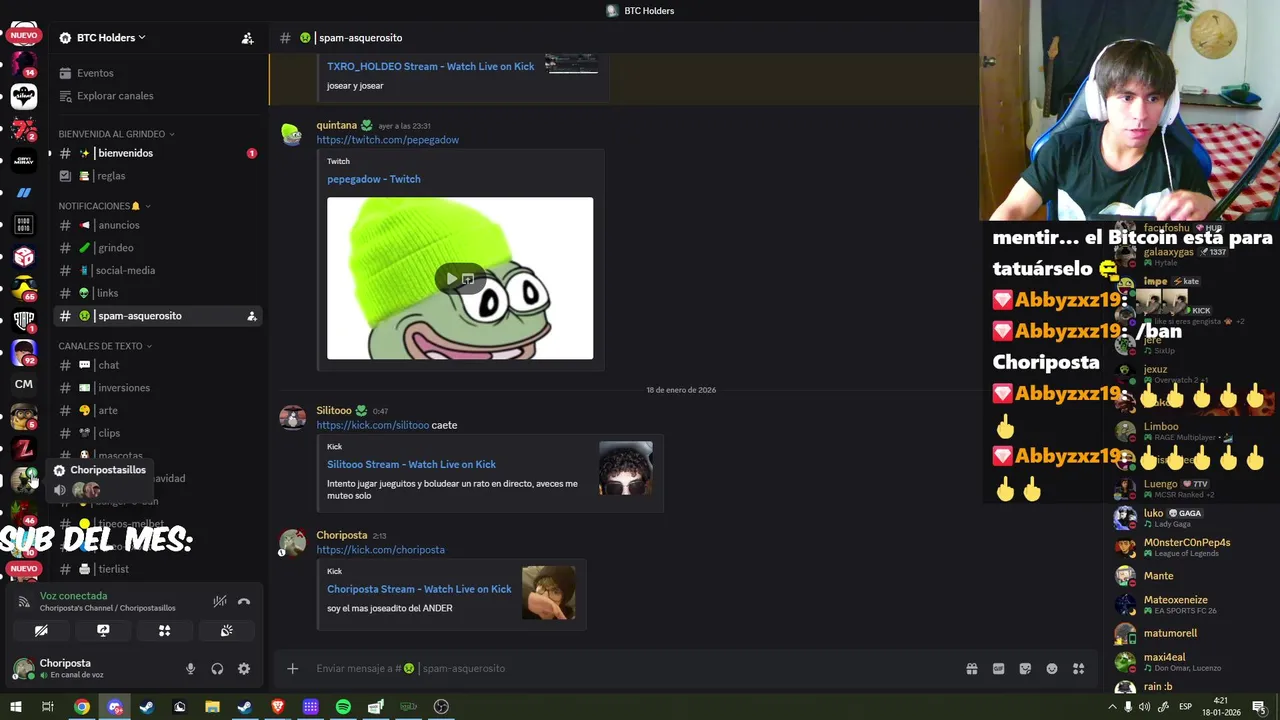This screenshot has height=720, width=1280.
Task: Turn on camera in voice controls
Action: (x=41, y=631)
